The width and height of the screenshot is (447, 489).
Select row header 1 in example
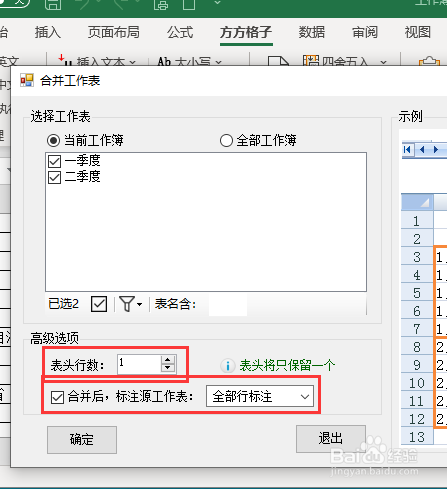coord(417,221)
